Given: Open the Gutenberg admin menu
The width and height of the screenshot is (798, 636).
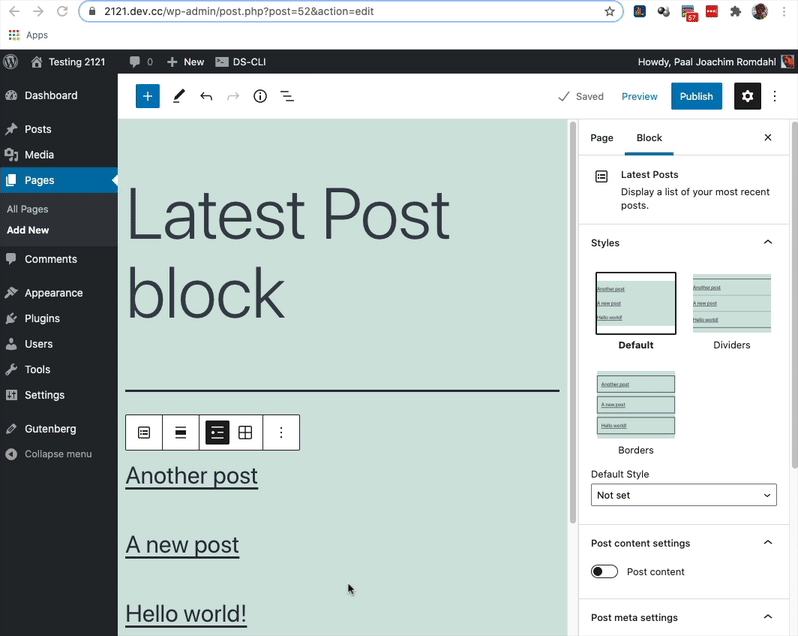Looking at the screenshot, I should pyautogui.click(x=59, y=429).
